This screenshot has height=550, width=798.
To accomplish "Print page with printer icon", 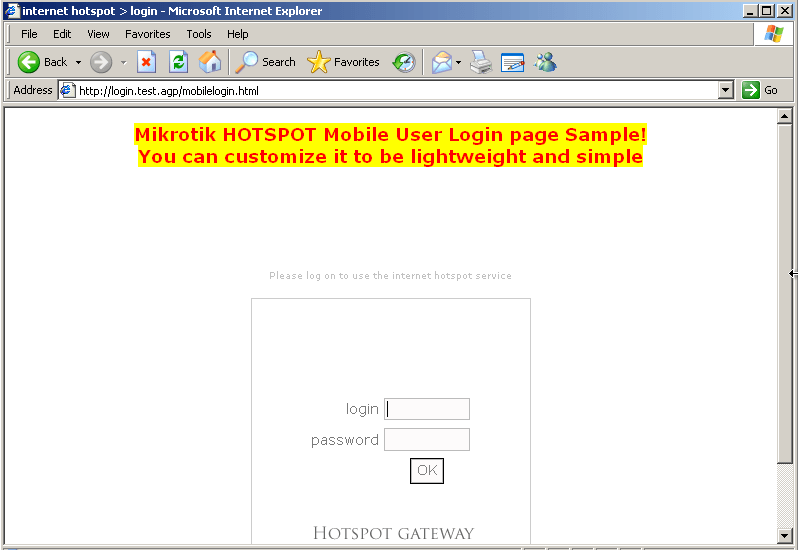I will pyautogui.click(x=480, y=62).
